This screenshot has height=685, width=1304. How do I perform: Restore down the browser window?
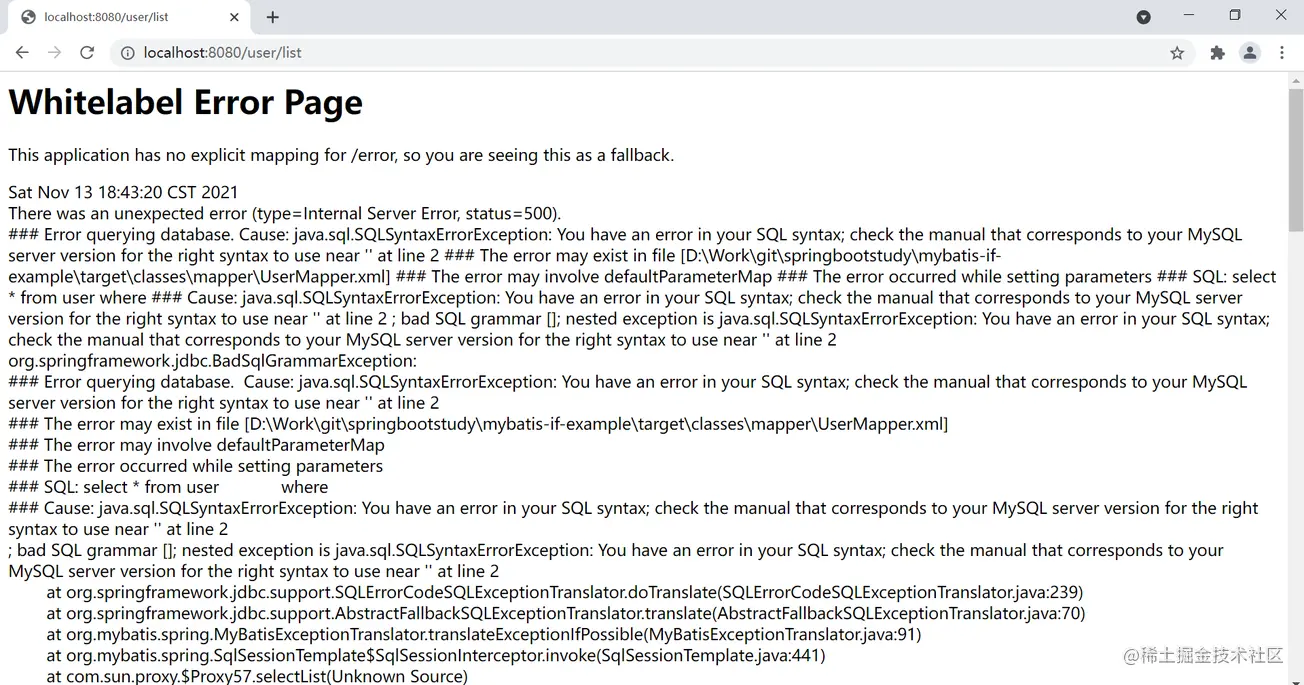click(x=1235, y=16)
